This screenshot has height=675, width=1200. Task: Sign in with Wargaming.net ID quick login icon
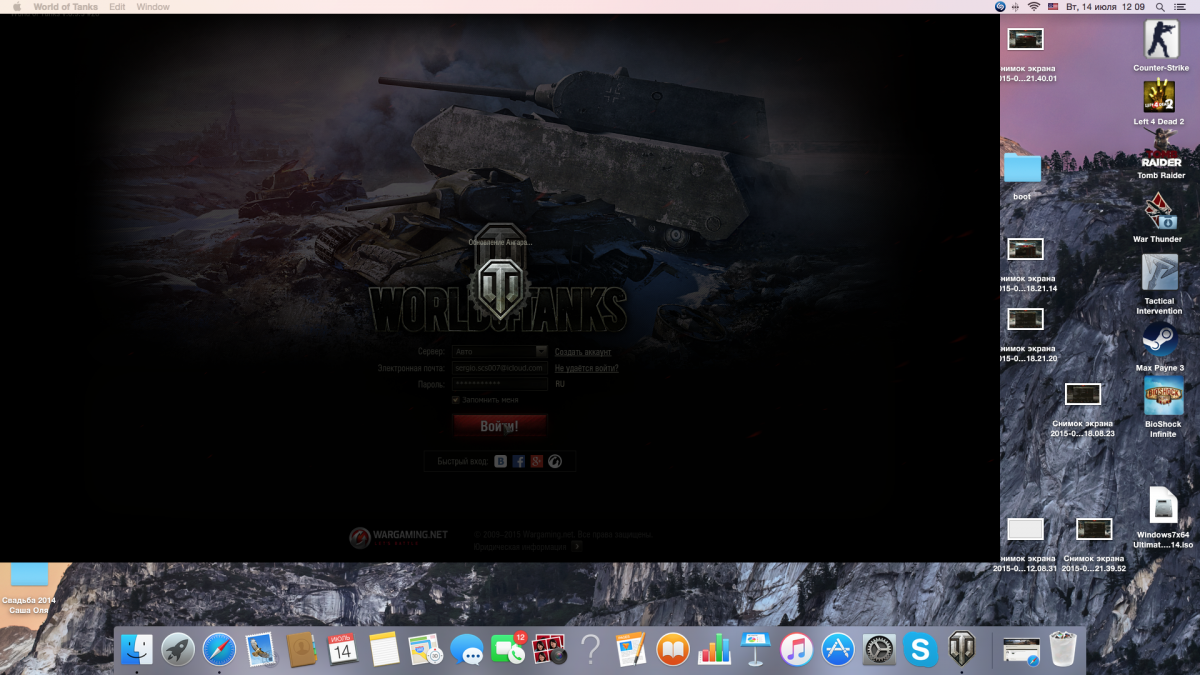(555, 461)
